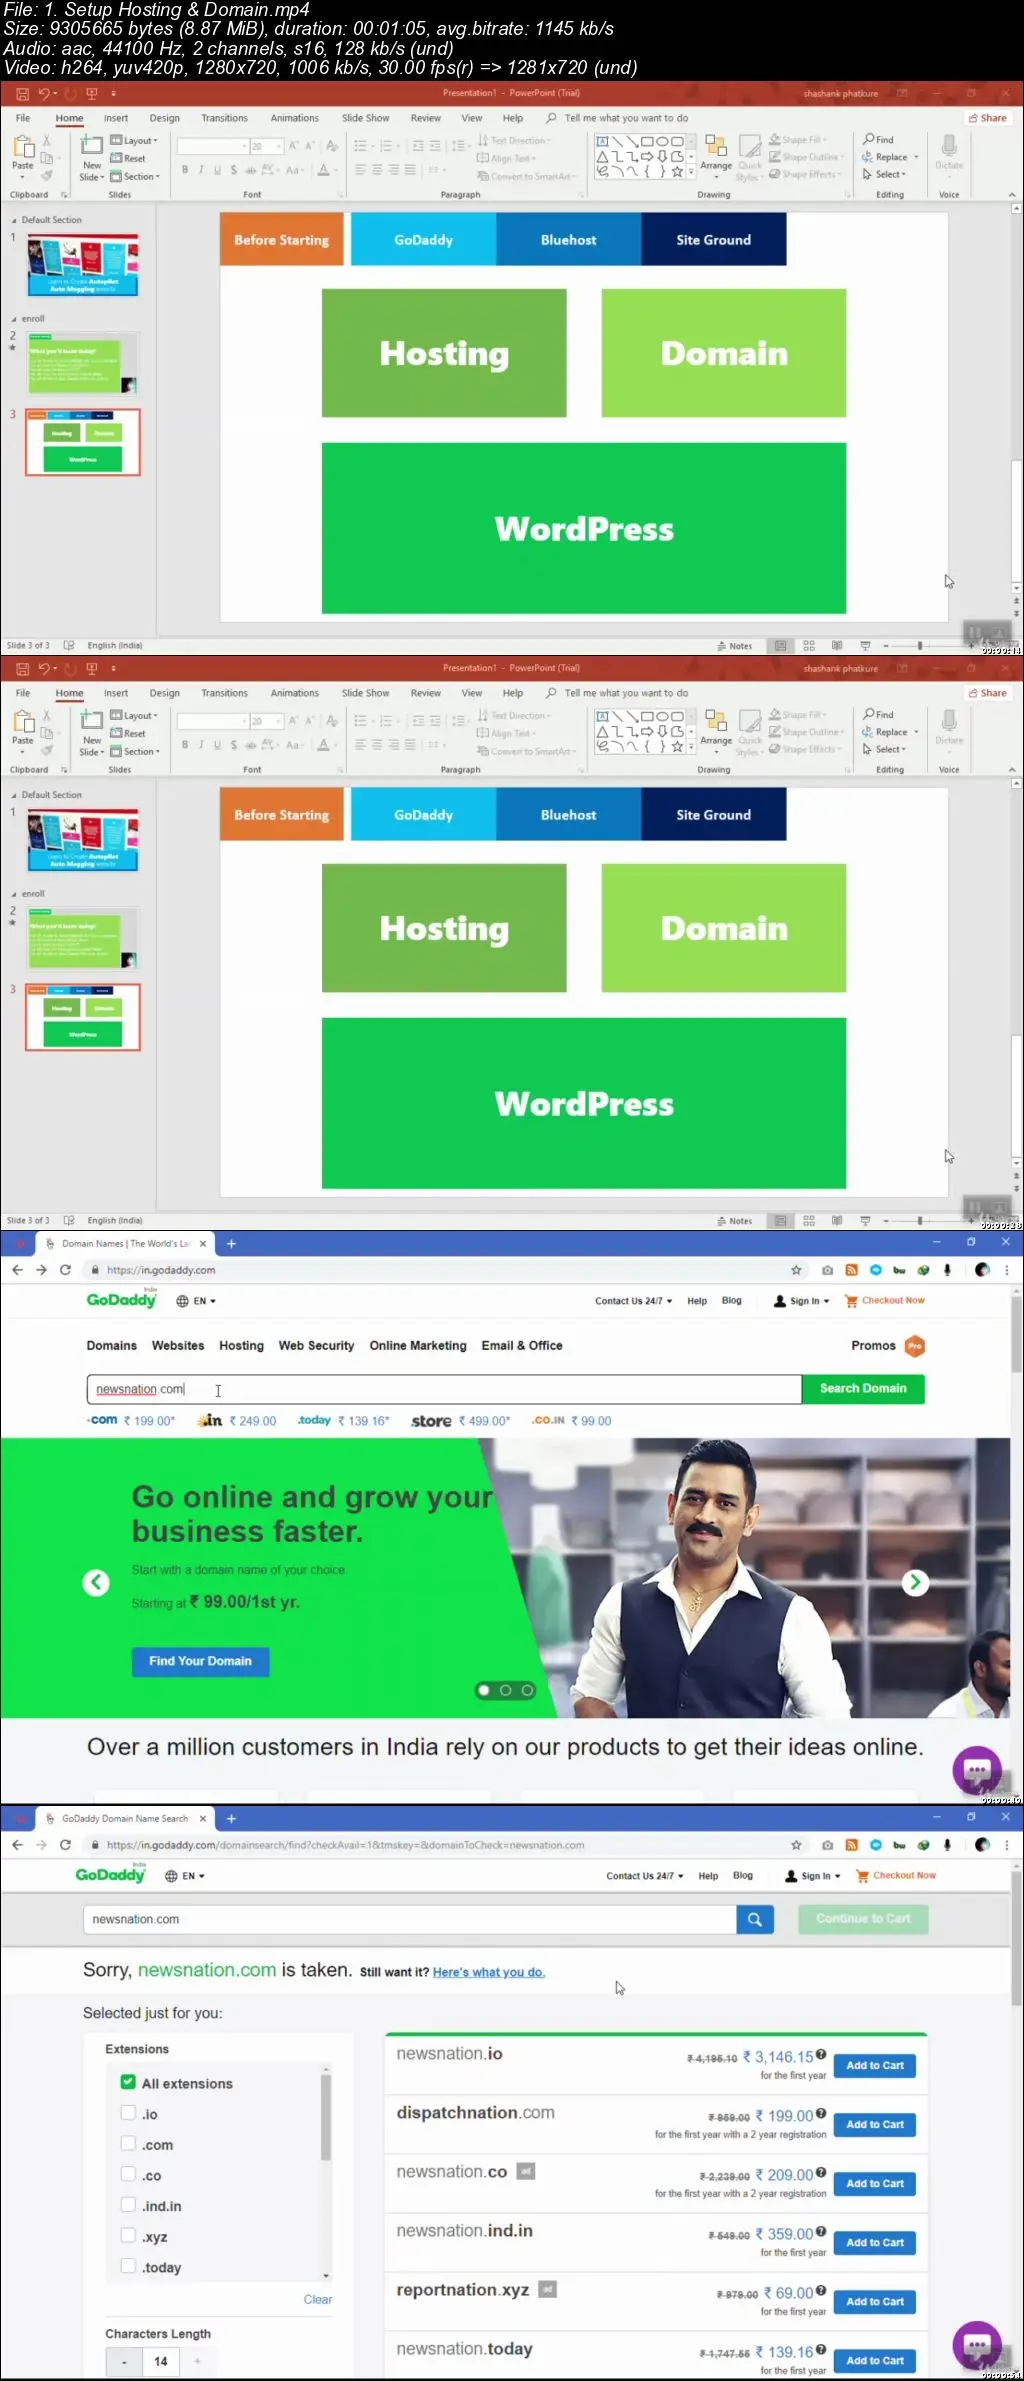This screenshot has height=2381, width=1024.
Task: Click the GoDaddy logo on the home page
Action: pos(121,1299)
